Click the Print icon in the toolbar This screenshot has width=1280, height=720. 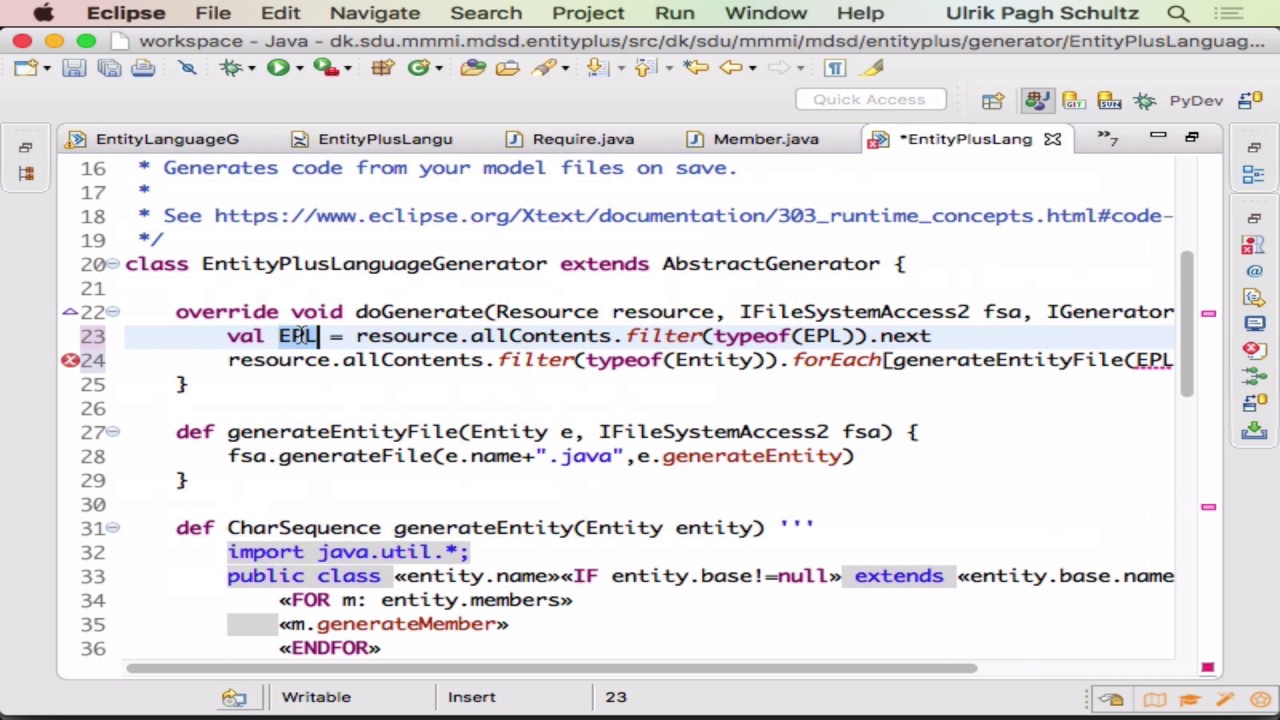point(143,68)
